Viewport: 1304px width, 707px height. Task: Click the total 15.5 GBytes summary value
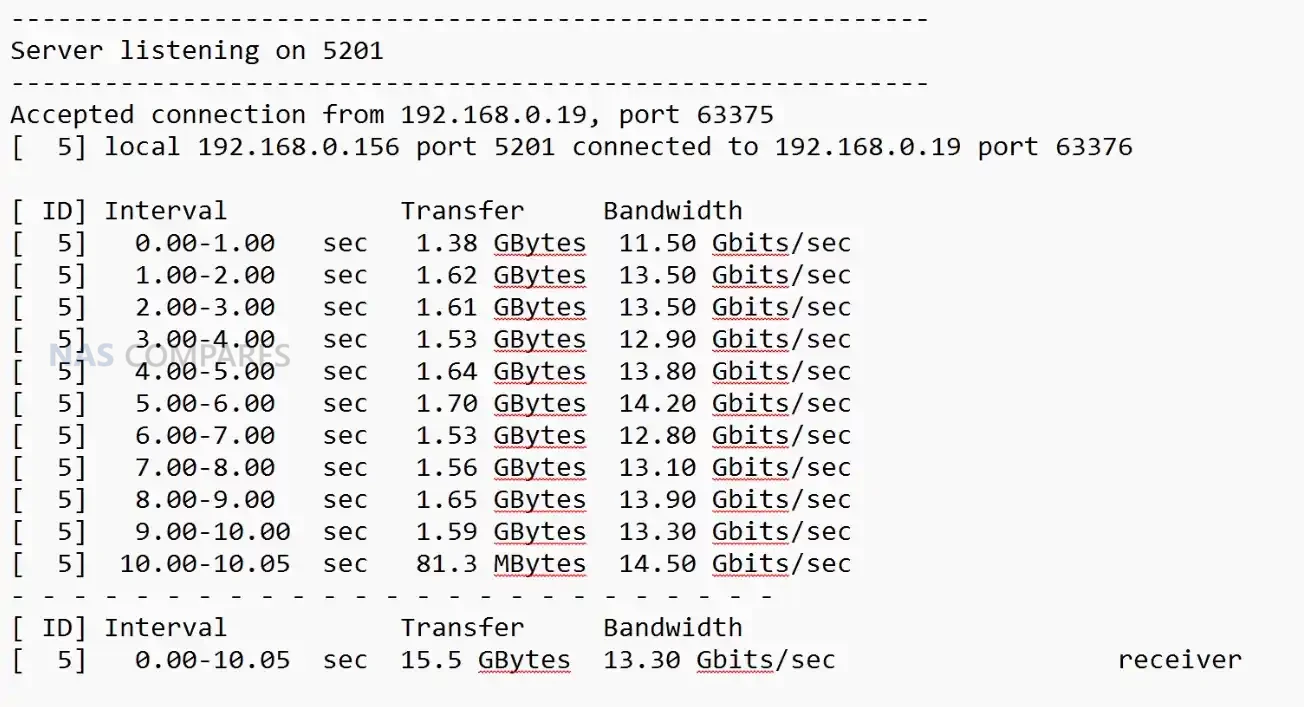(x=485, y=660)
